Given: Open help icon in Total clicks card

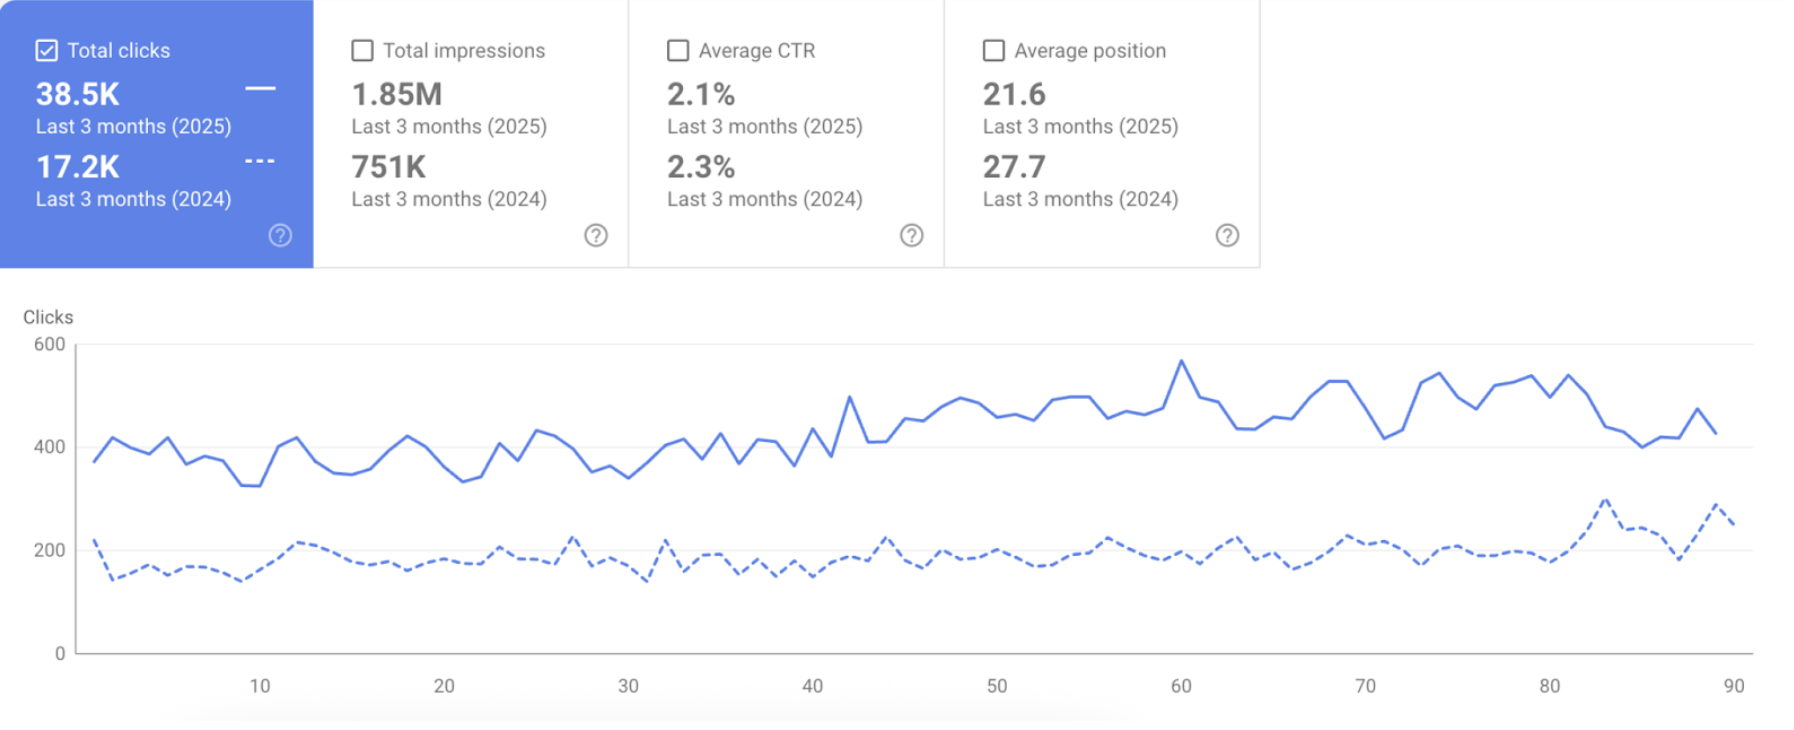Looking at the screenshot, I should point(280,235).
